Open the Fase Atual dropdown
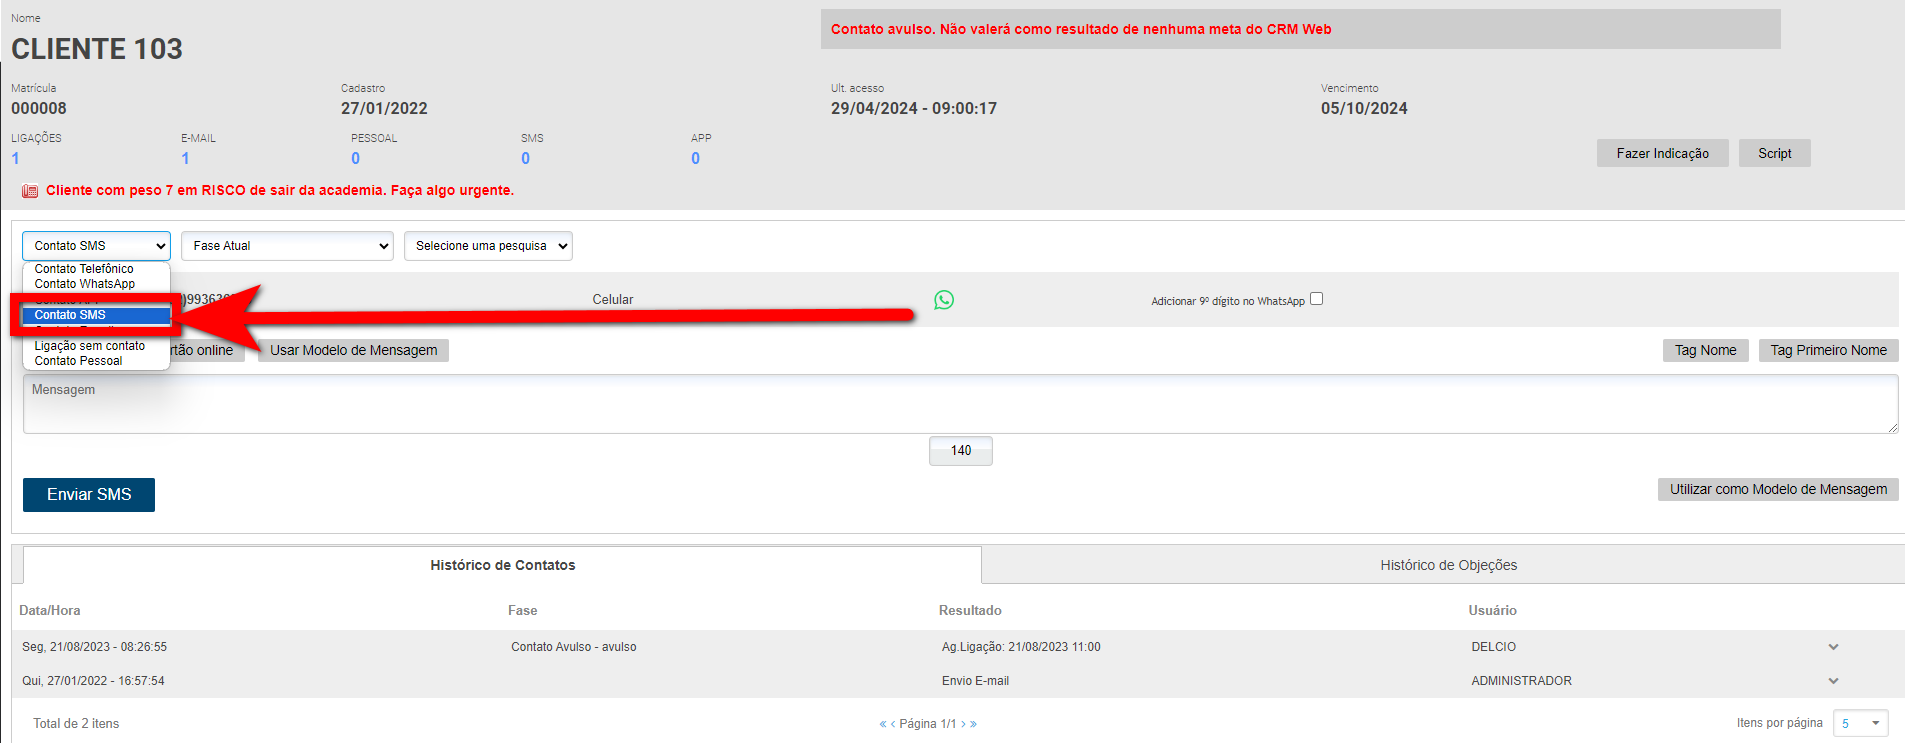This screenshot has height=743, width=1905. pos(287,246)
